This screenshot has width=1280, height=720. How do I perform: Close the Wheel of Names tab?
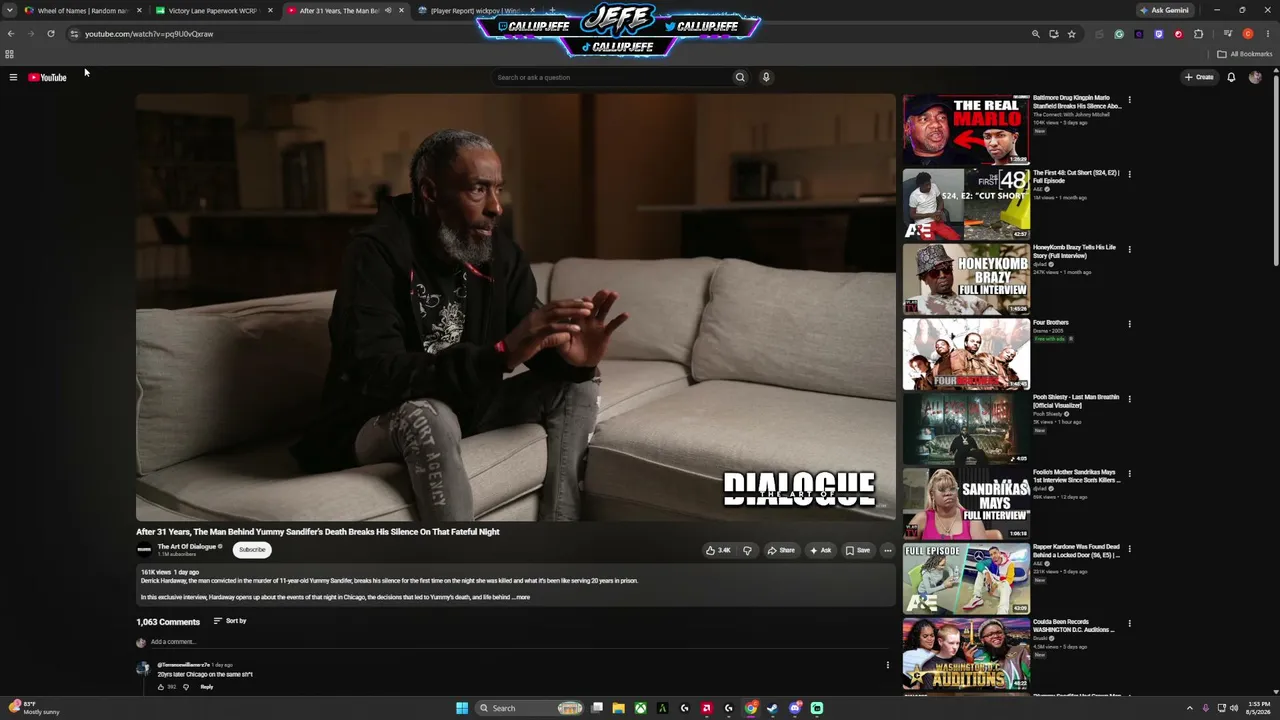(139, 11)
